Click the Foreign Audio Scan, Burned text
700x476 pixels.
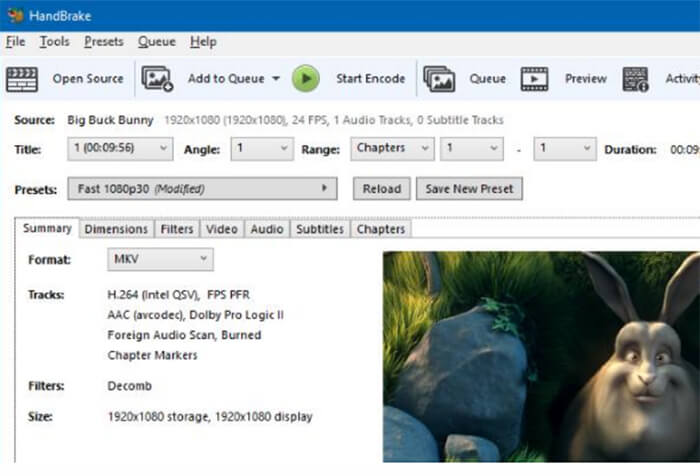point(184,335)
